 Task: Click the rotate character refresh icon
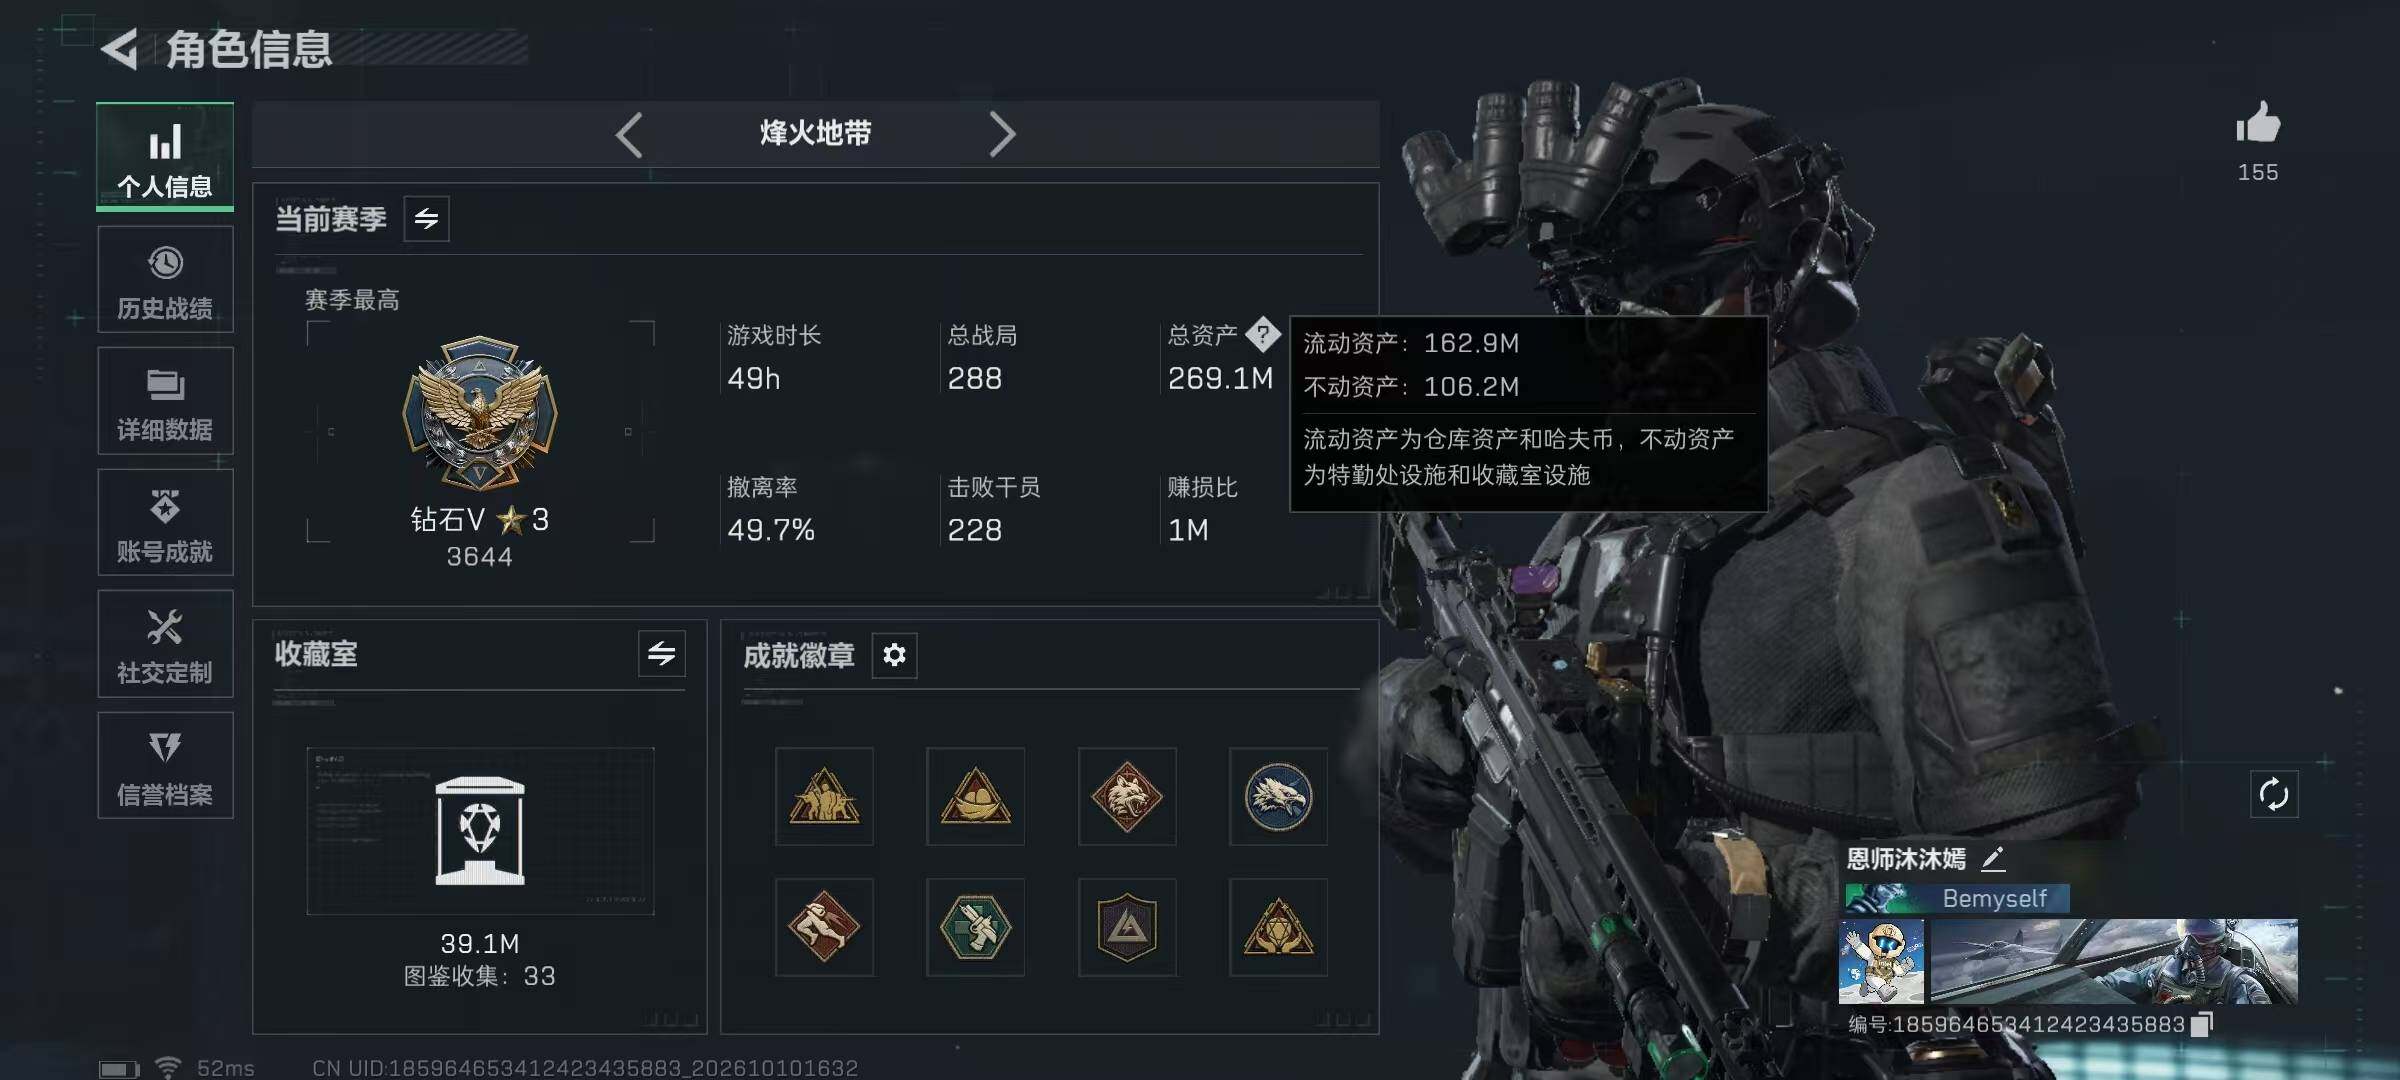tap(2273, 794)
